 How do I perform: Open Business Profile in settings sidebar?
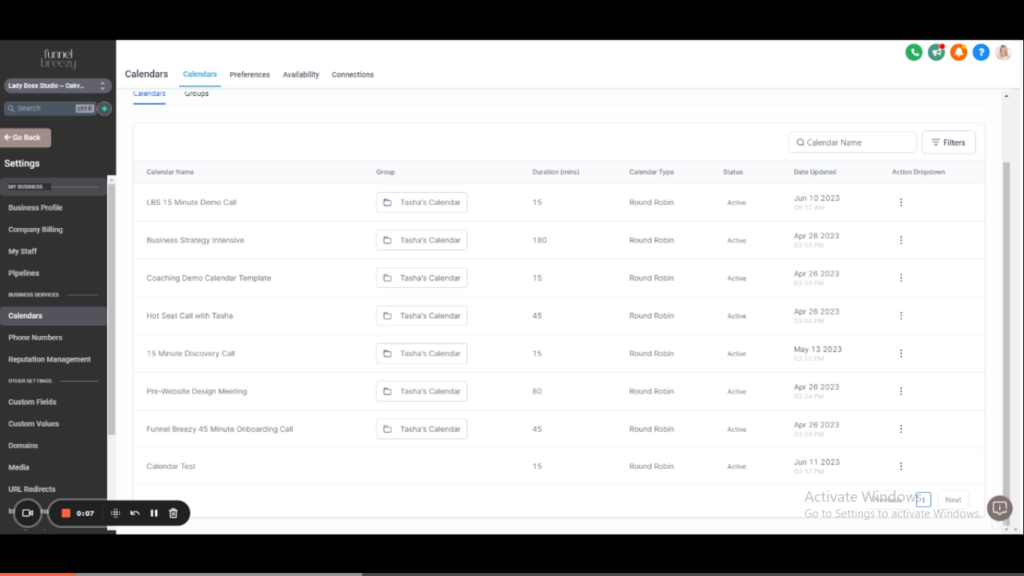(35, 208)
